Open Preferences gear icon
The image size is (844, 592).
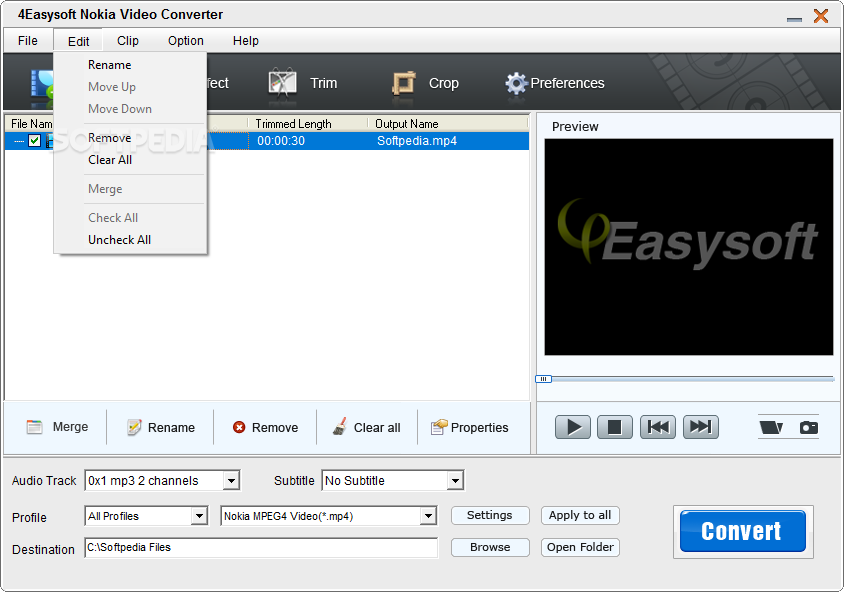[x=516, y=83]
